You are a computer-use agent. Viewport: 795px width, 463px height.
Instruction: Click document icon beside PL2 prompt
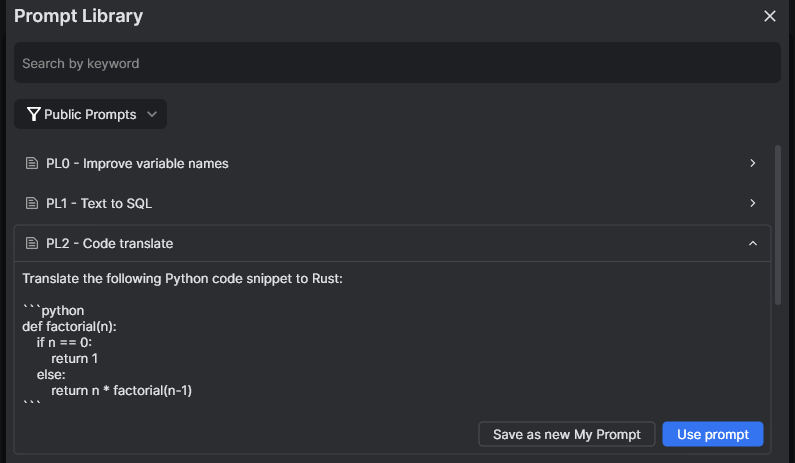click(x=32, y=243)
